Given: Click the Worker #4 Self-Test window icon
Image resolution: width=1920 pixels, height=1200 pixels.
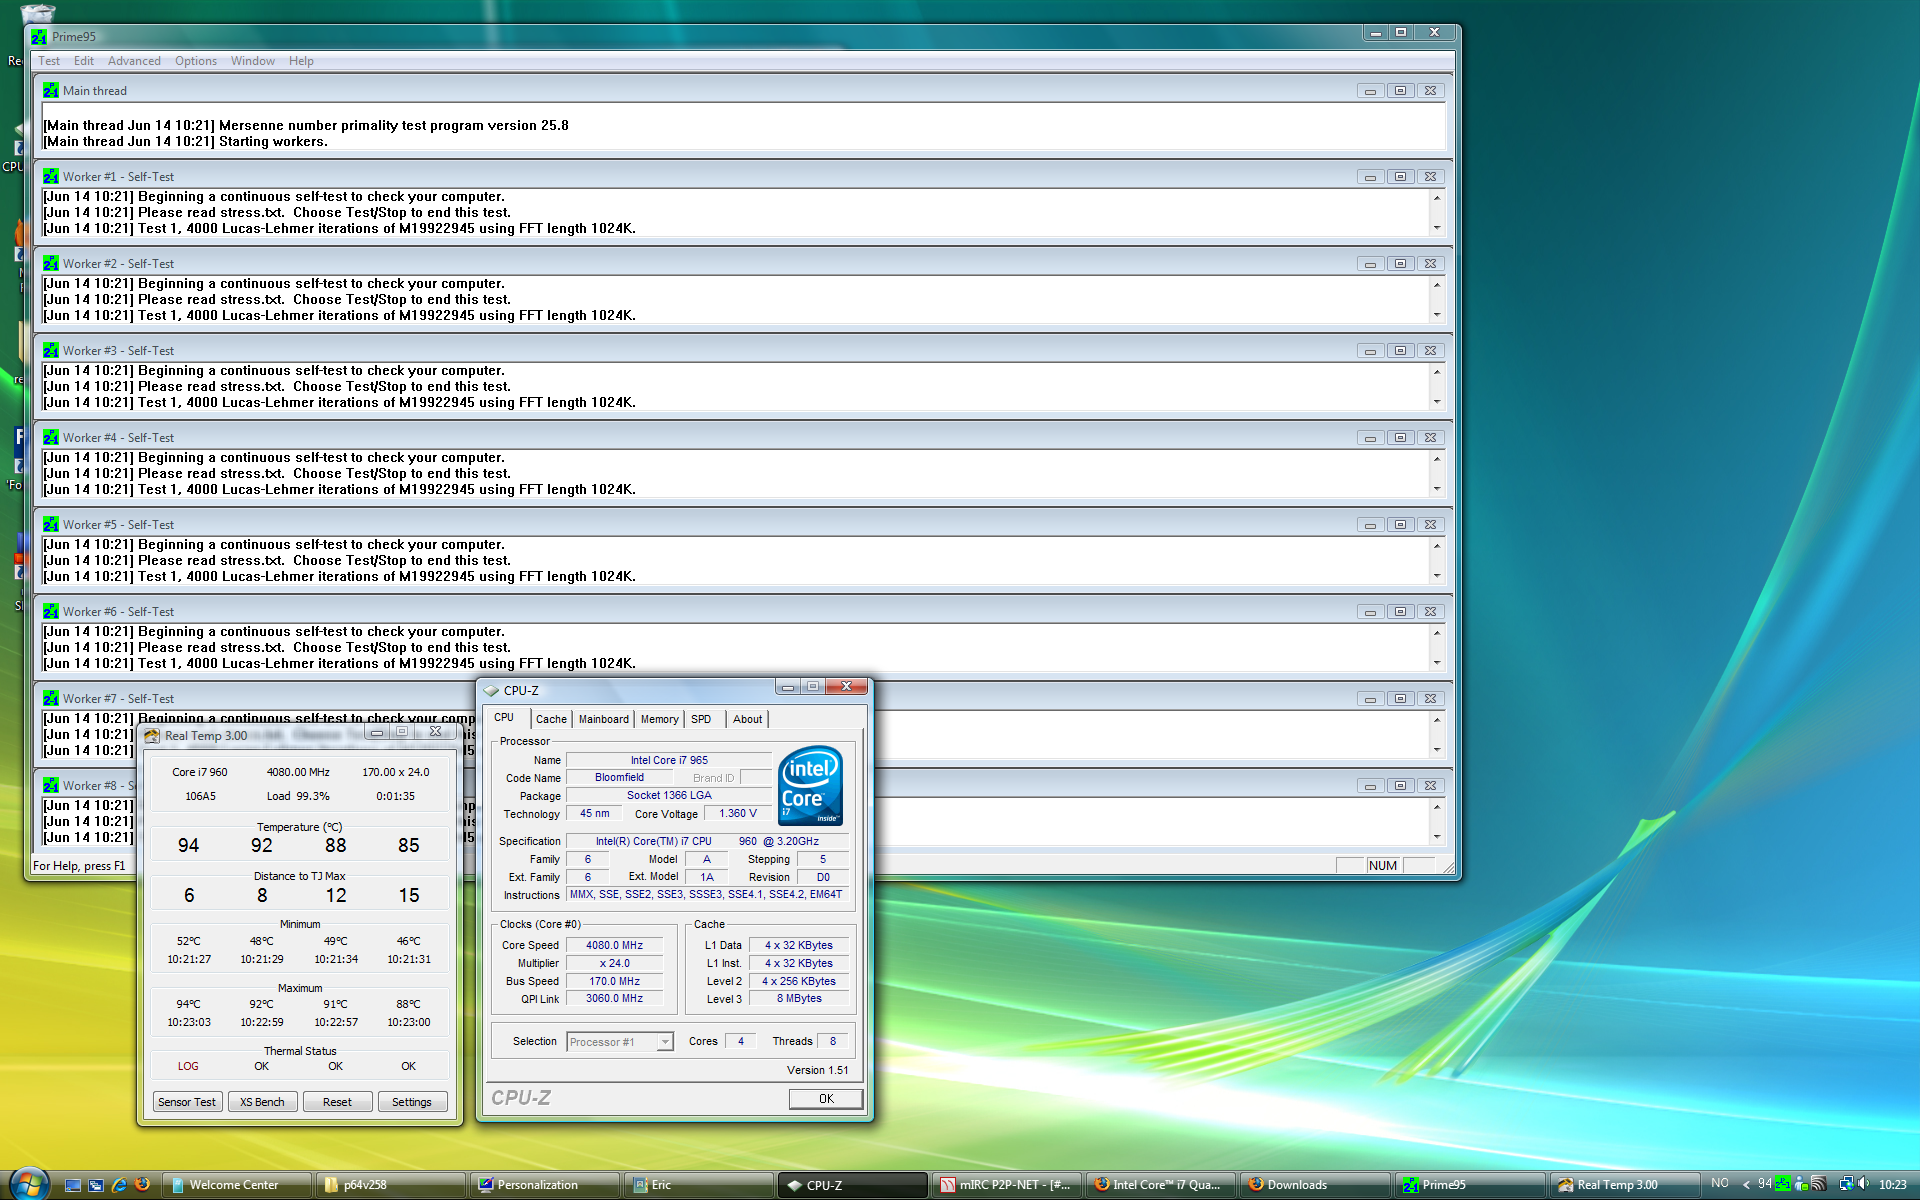Looking at the screenshot, I should pyautogui.click(x=51, y=437).
